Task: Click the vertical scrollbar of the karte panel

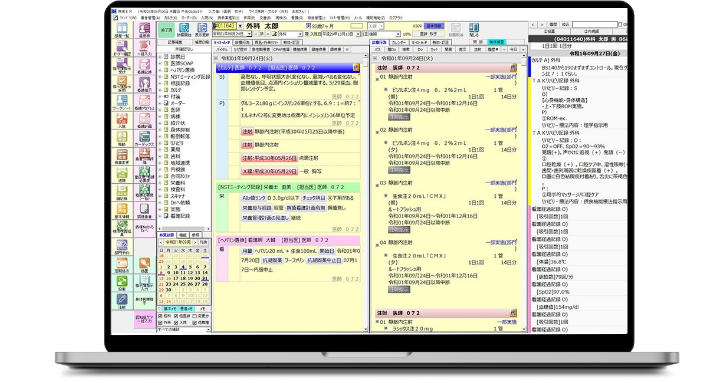Action: [x=365, y=193]
